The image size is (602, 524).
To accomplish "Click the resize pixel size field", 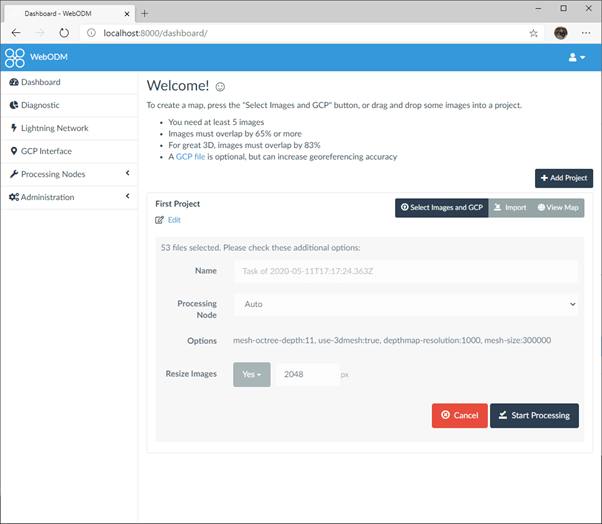I will click(x=305, y=374).
